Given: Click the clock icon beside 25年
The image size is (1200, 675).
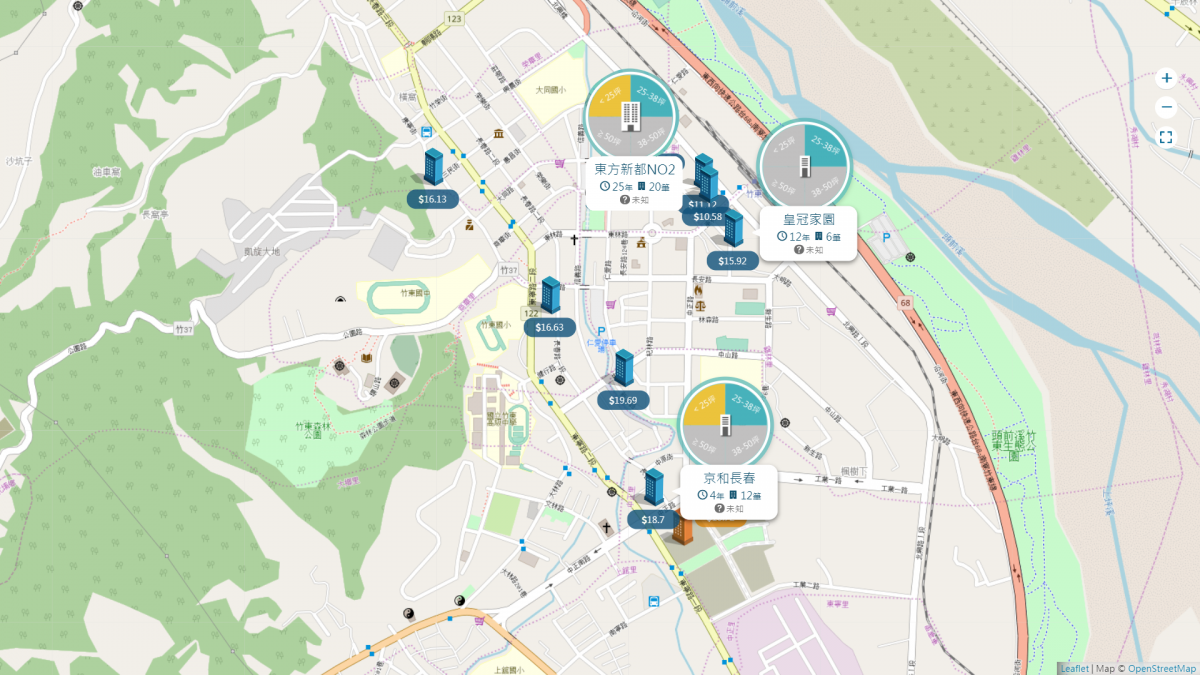Looking at the screenshot, I should pyautogui.click(x=604, y=186).
